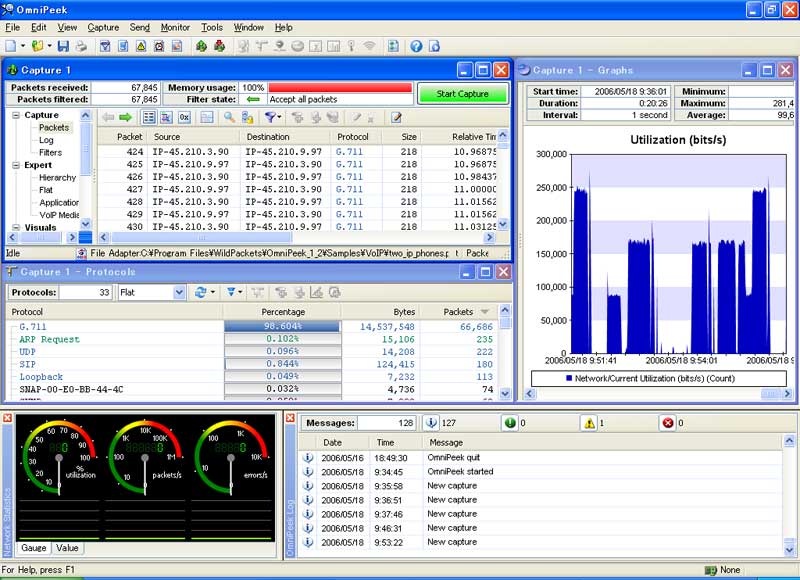Click the Print icon in main toolbar
The image size is (800, 580).
point(81,46)
